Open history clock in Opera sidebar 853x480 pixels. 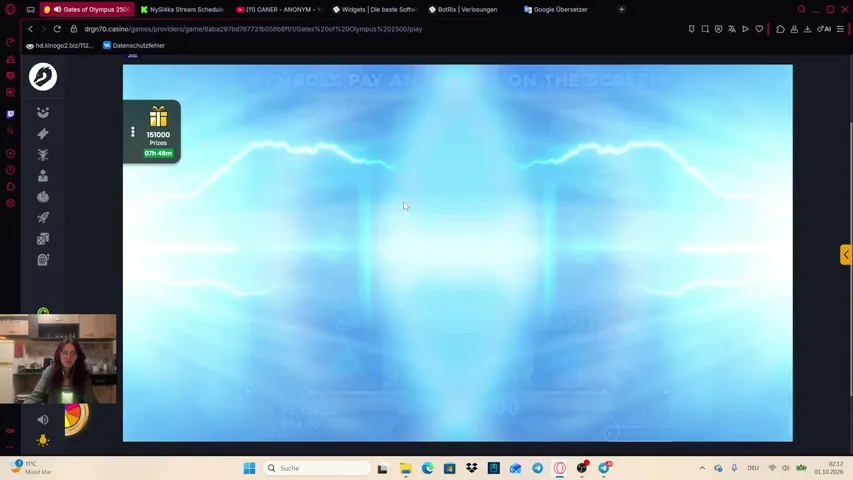pos(10,170)
